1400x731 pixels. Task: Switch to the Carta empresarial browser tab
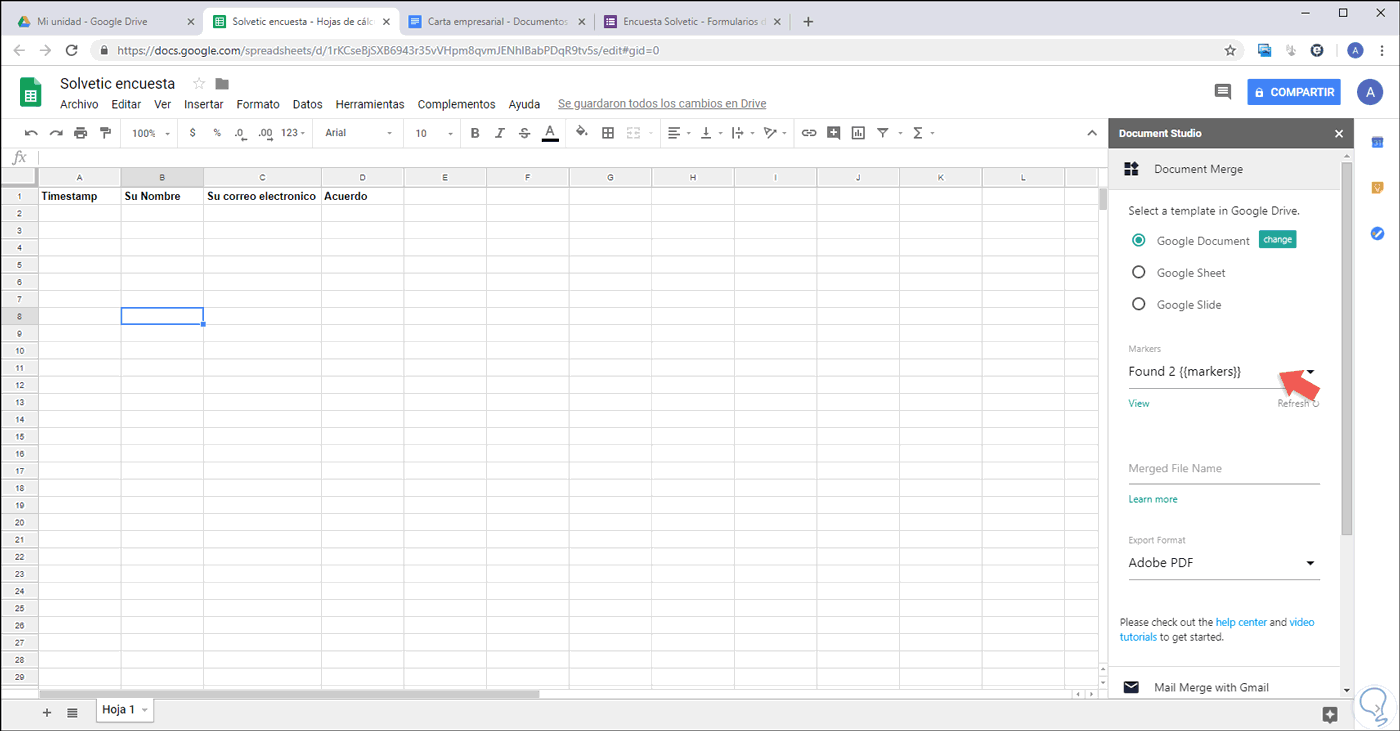click(495, 21)
